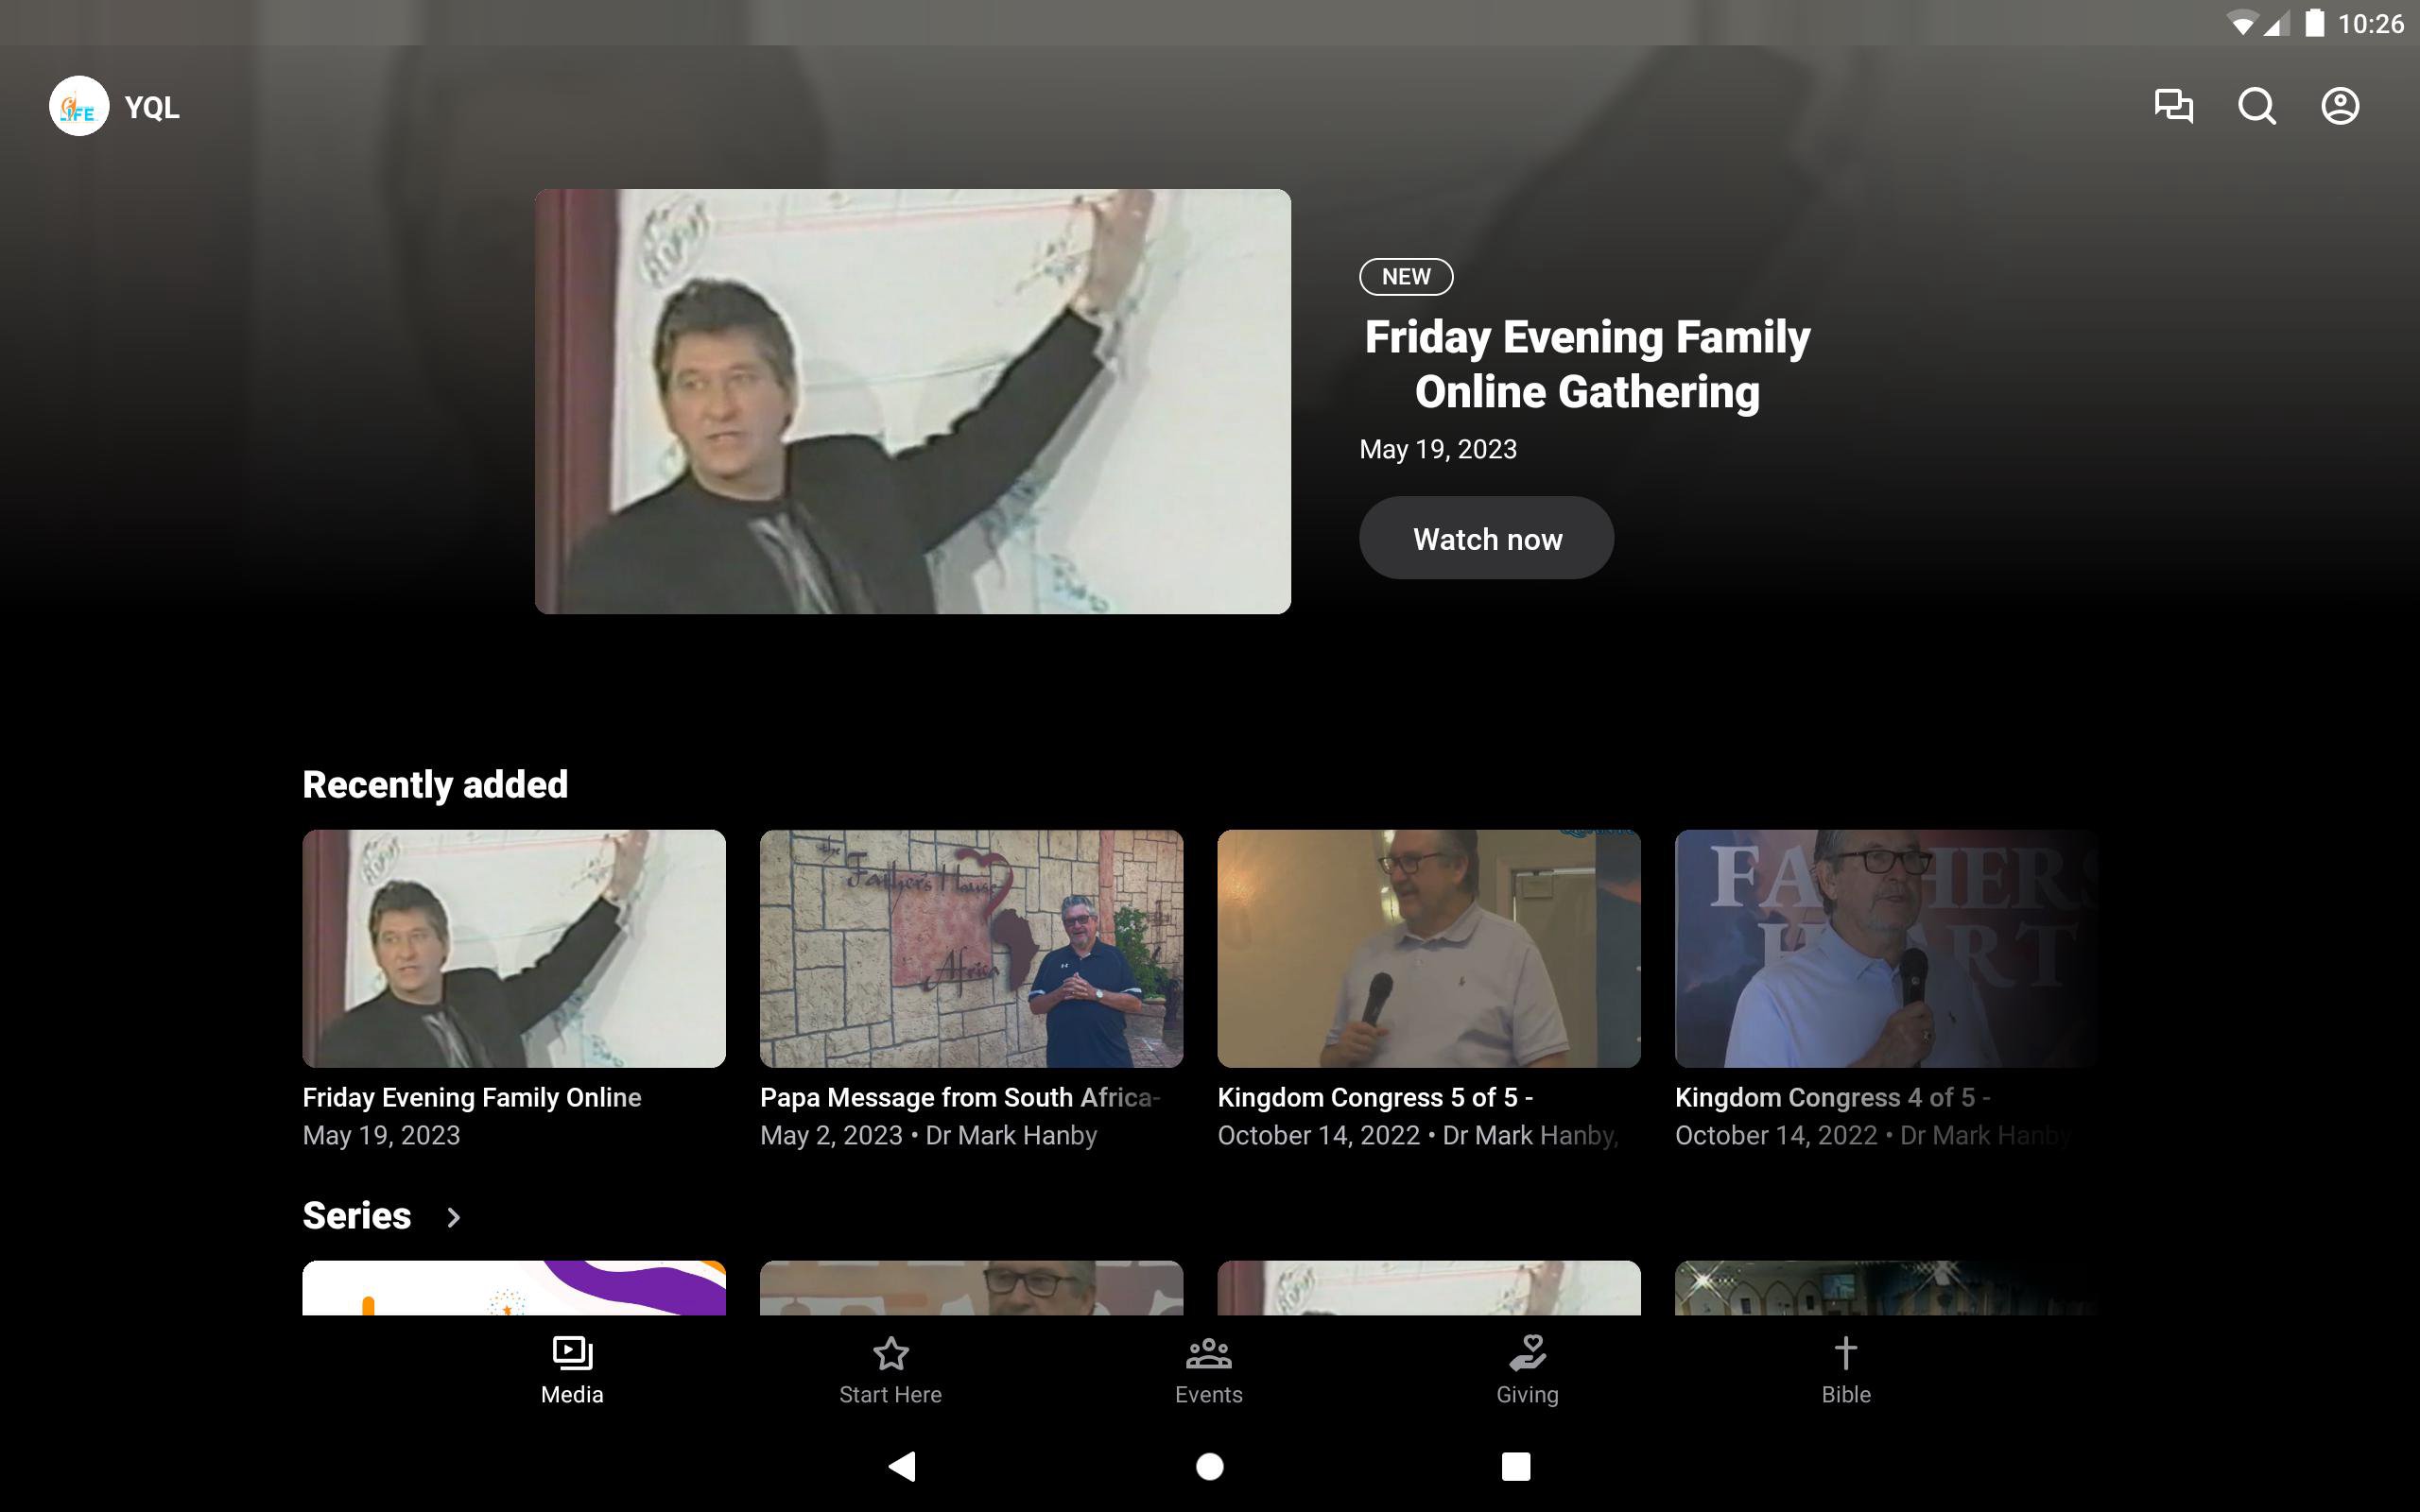Open the chat messages icon
This screenshot has height=1512, width=2420.
pyautogui.click(x=2173, y=106)
